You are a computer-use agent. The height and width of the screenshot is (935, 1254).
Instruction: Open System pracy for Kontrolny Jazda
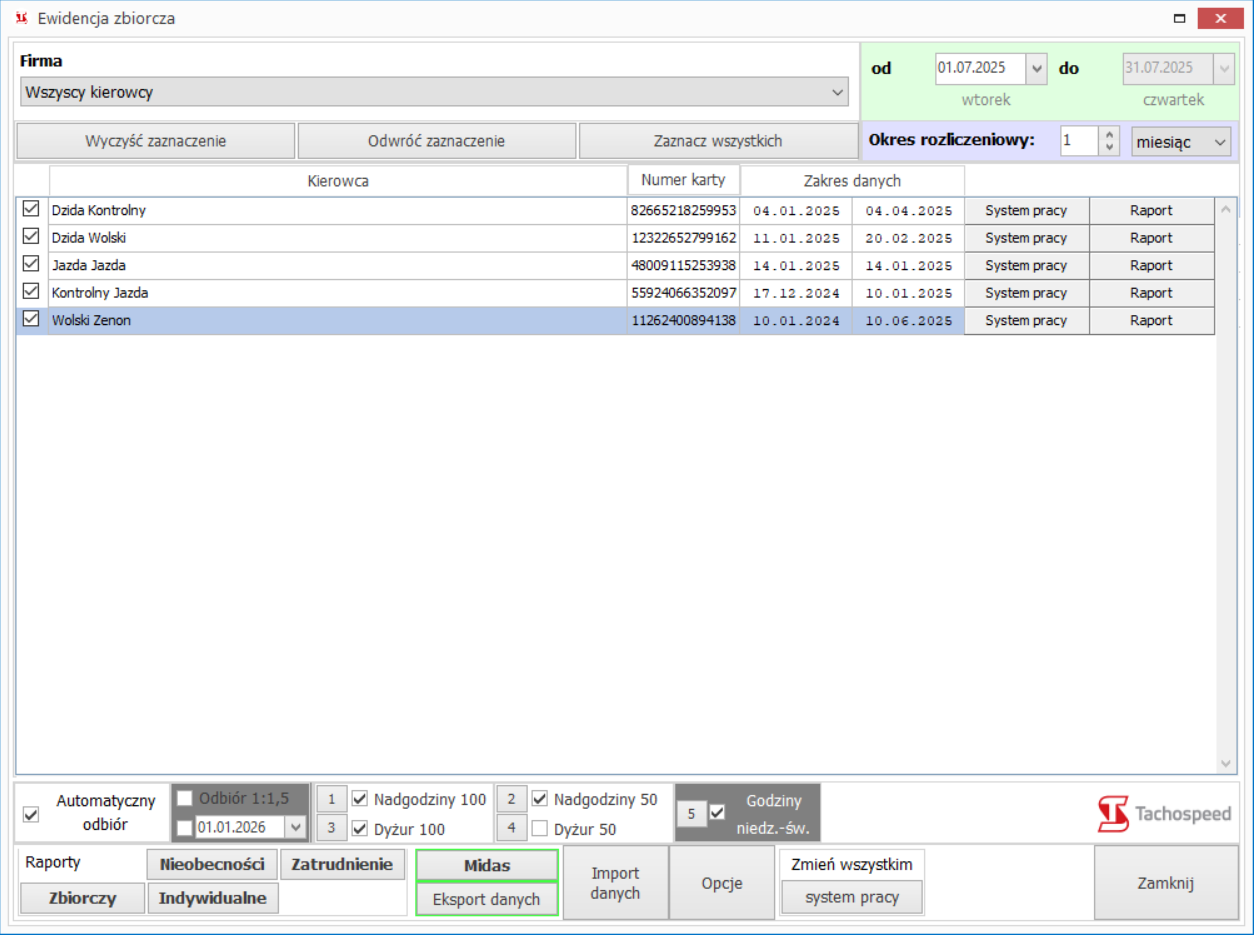point(1026,293)
